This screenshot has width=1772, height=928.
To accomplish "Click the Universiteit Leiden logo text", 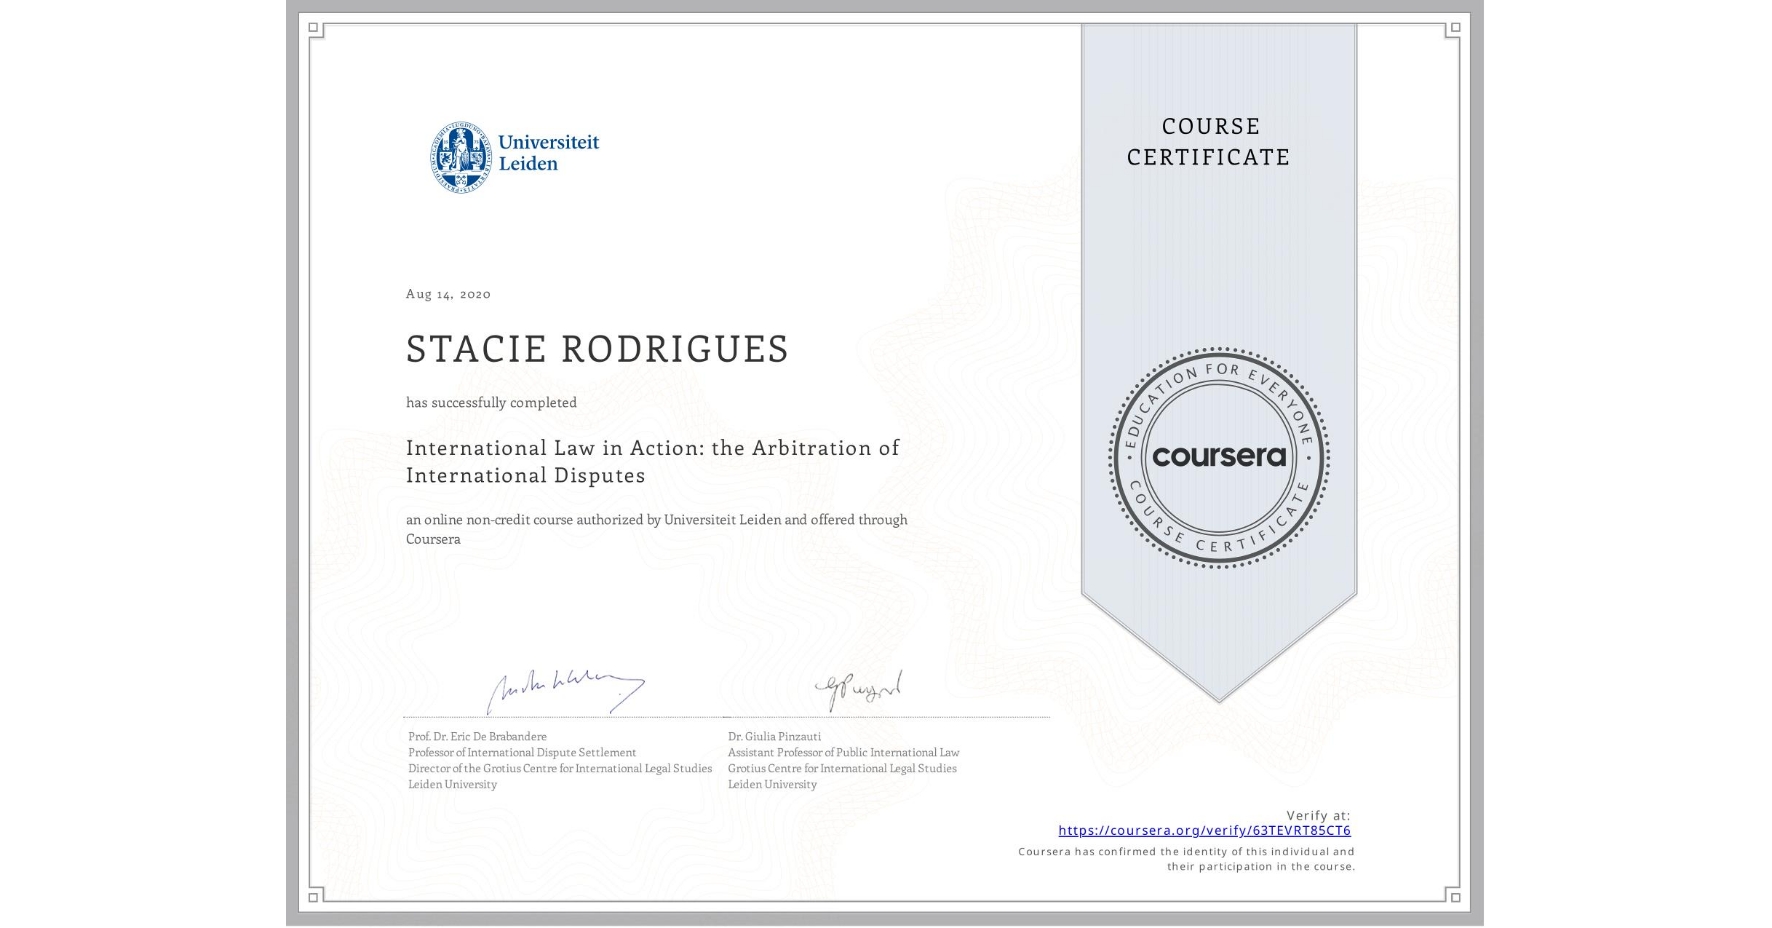I will pyautogui.click(x=548, y=152).
